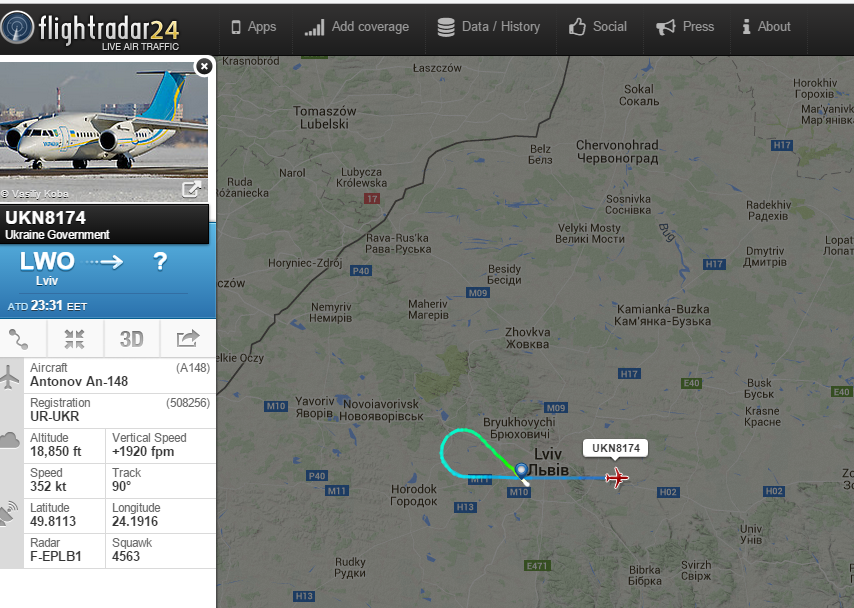The height and width of the screenshot is (608, 854).
Task: Switch to 3D view
Action: click(x=131, y=339)
